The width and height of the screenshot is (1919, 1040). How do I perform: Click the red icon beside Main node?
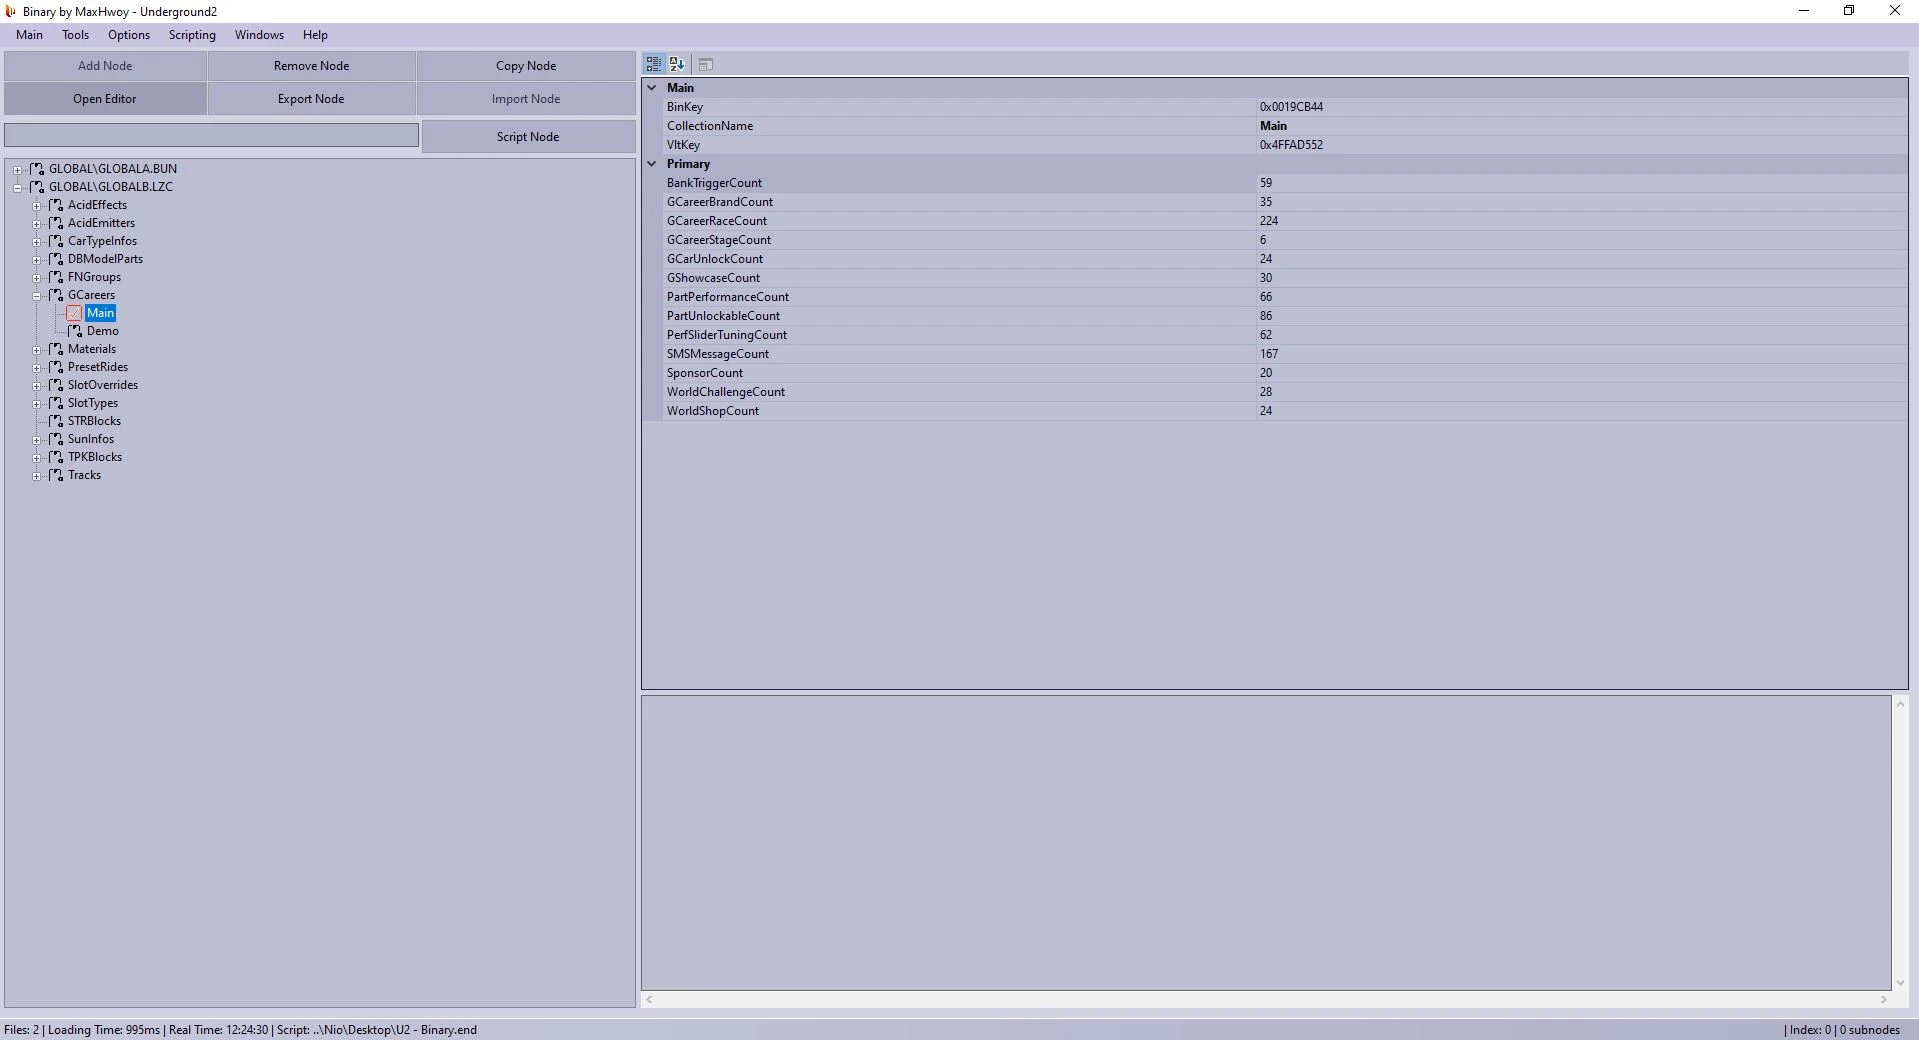[74, 313]
